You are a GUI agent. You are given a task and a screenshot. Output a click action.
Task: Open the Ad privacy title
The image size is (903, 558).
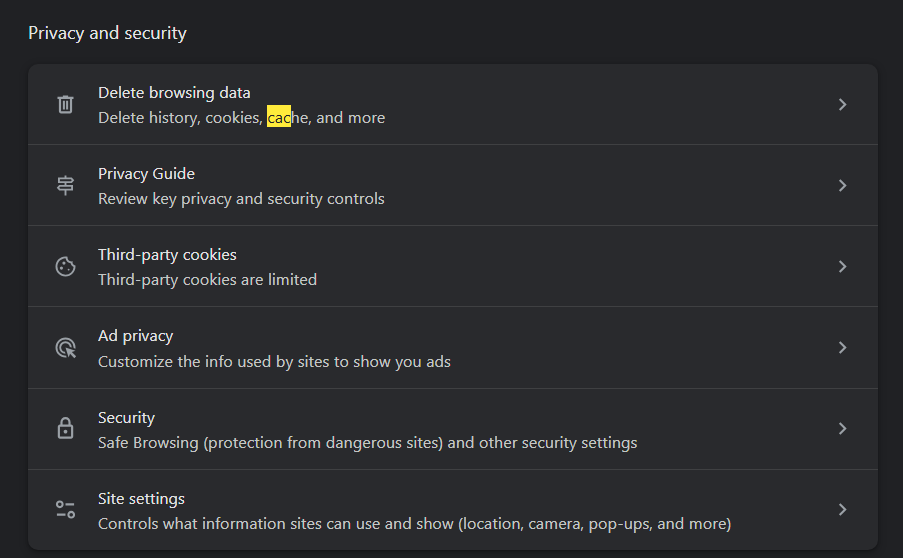pyautogui.click(x=135, y=336)
